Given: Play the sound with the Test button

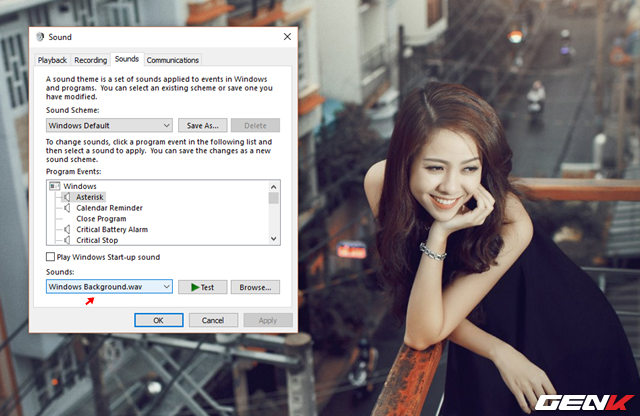Looking at the screenshot, I should (202, 287).
